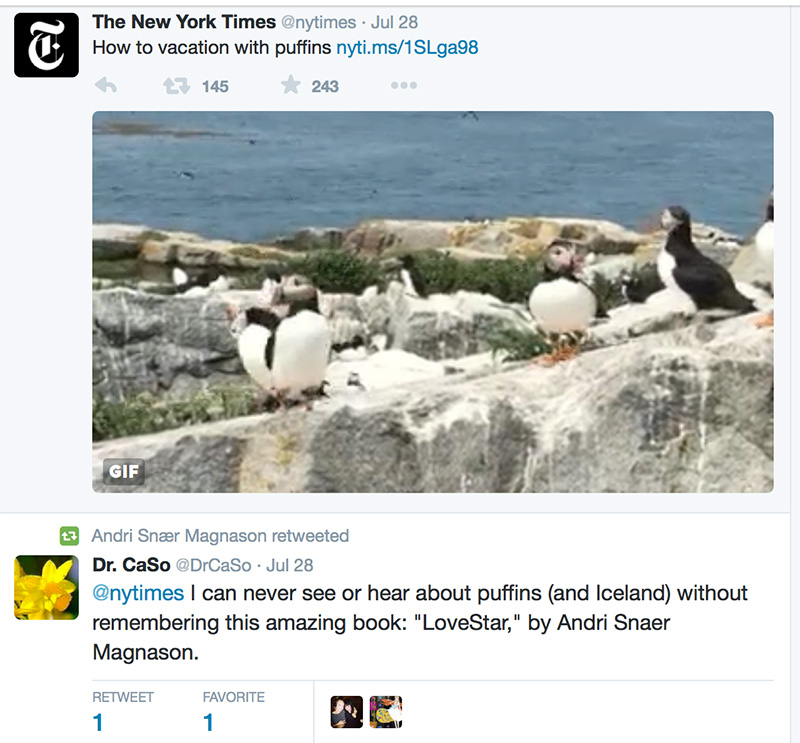Open the New York Times profile avatar

(45, 44)
